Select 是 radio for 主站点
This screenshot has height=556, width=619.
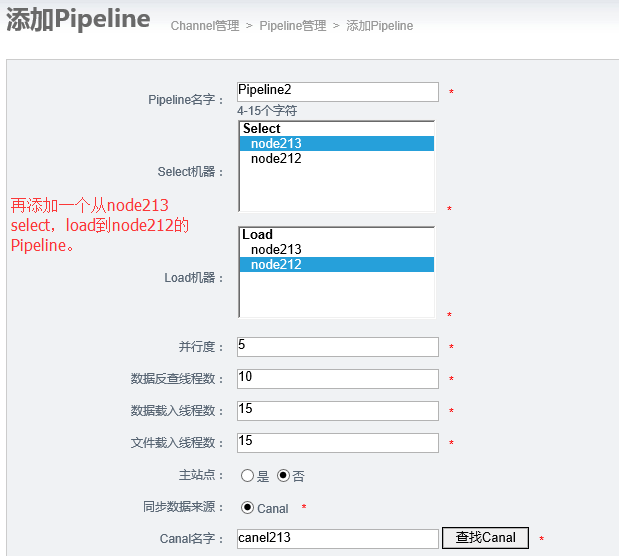click(248, 476)
